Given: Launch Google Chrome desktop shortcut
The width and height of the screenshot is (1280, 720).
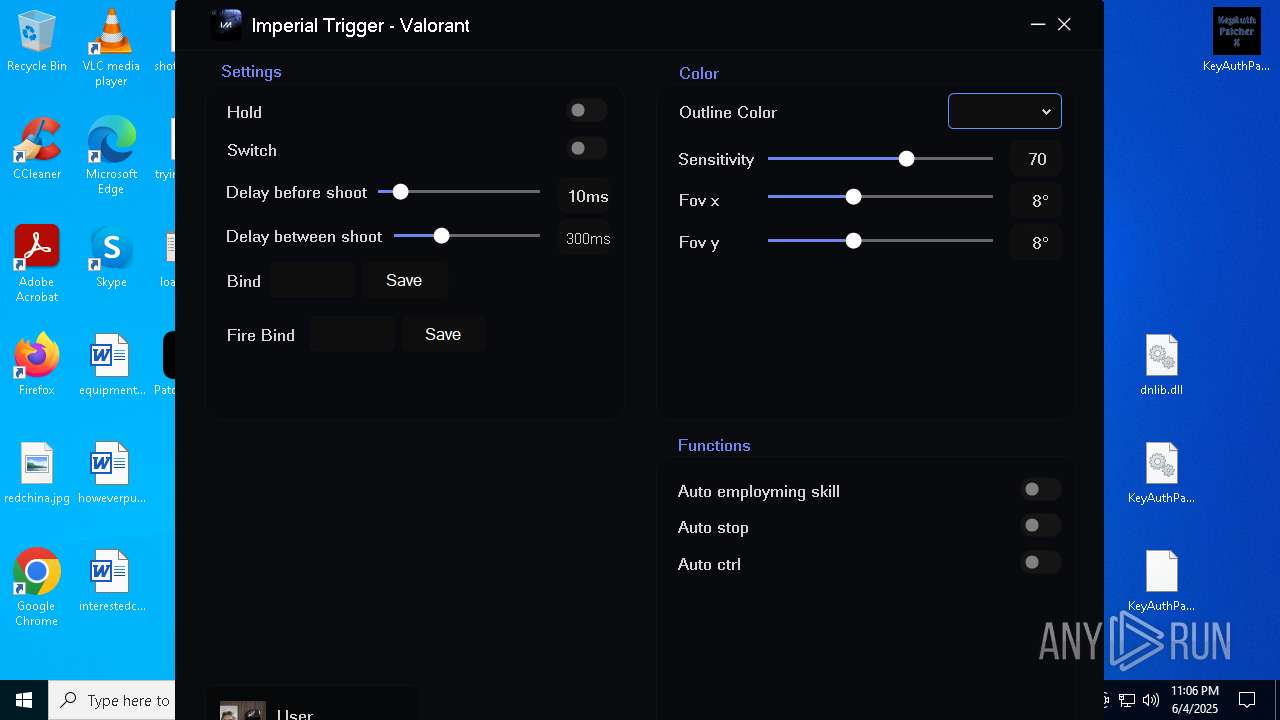Looking at the screenshot, I should 37,588.
